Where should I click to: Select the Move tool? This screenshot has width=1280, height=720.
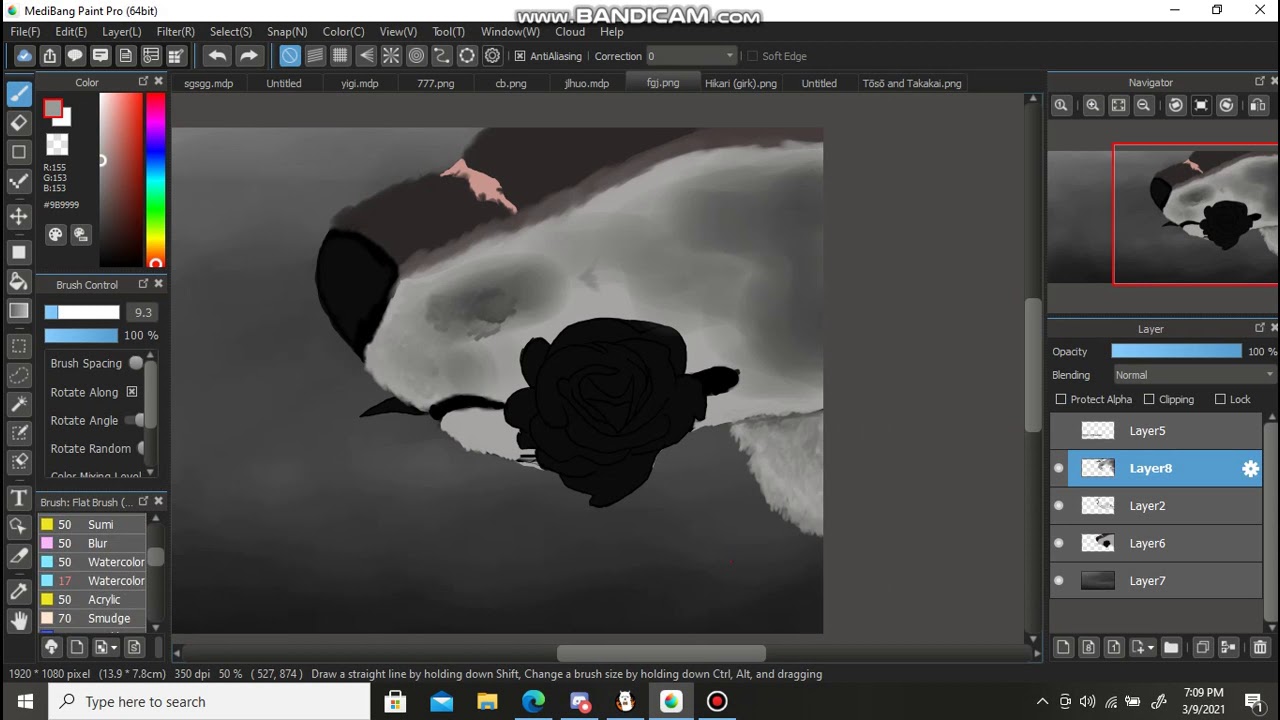coord(19,216)
